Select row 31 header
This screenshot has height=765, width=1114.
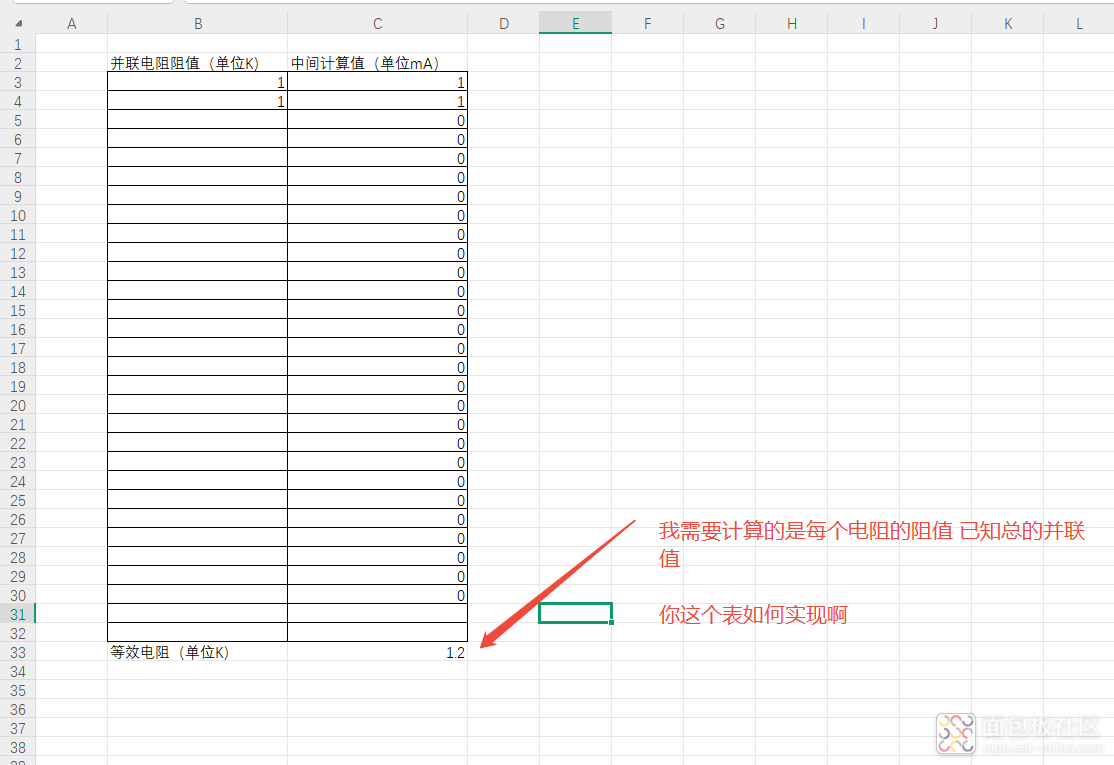click(x=18, y=614)
